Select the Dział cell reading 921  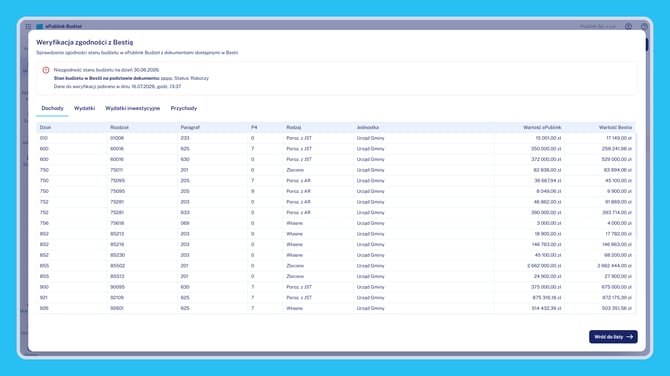[x=44, y=297]
